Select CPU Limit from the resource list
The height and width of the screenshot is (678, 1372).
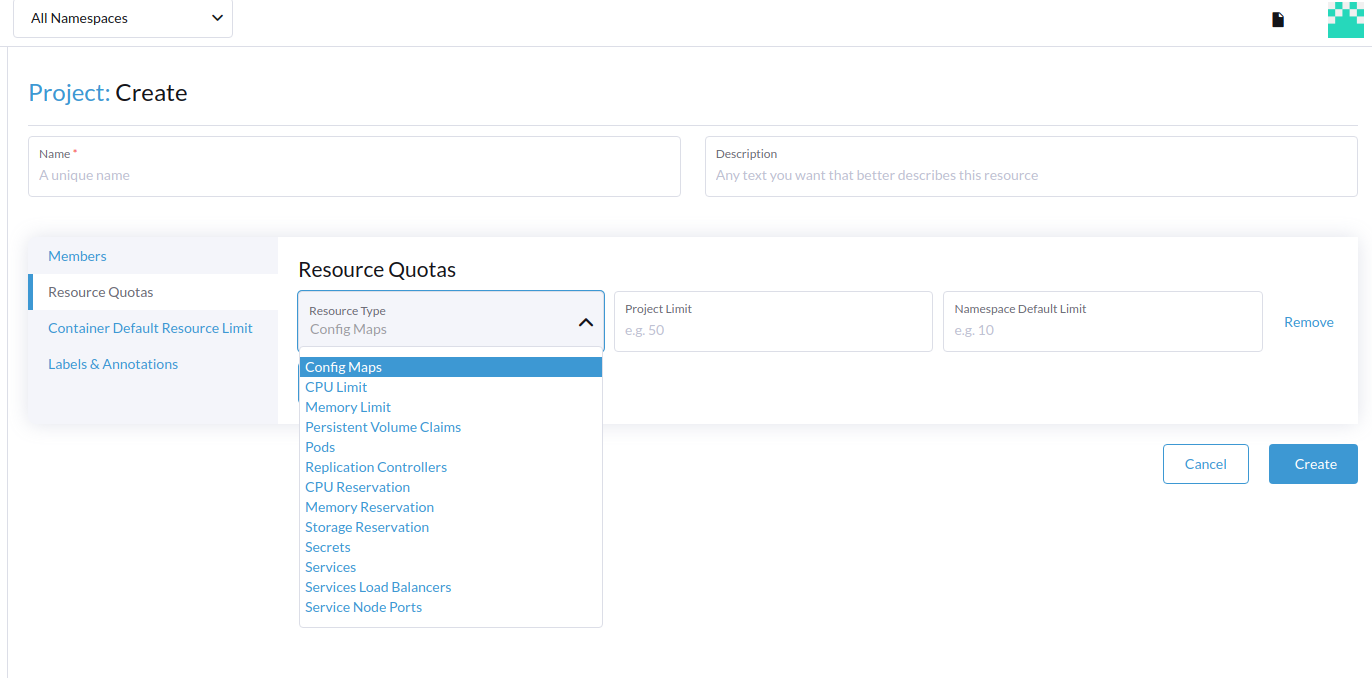[x=335, y=387]
